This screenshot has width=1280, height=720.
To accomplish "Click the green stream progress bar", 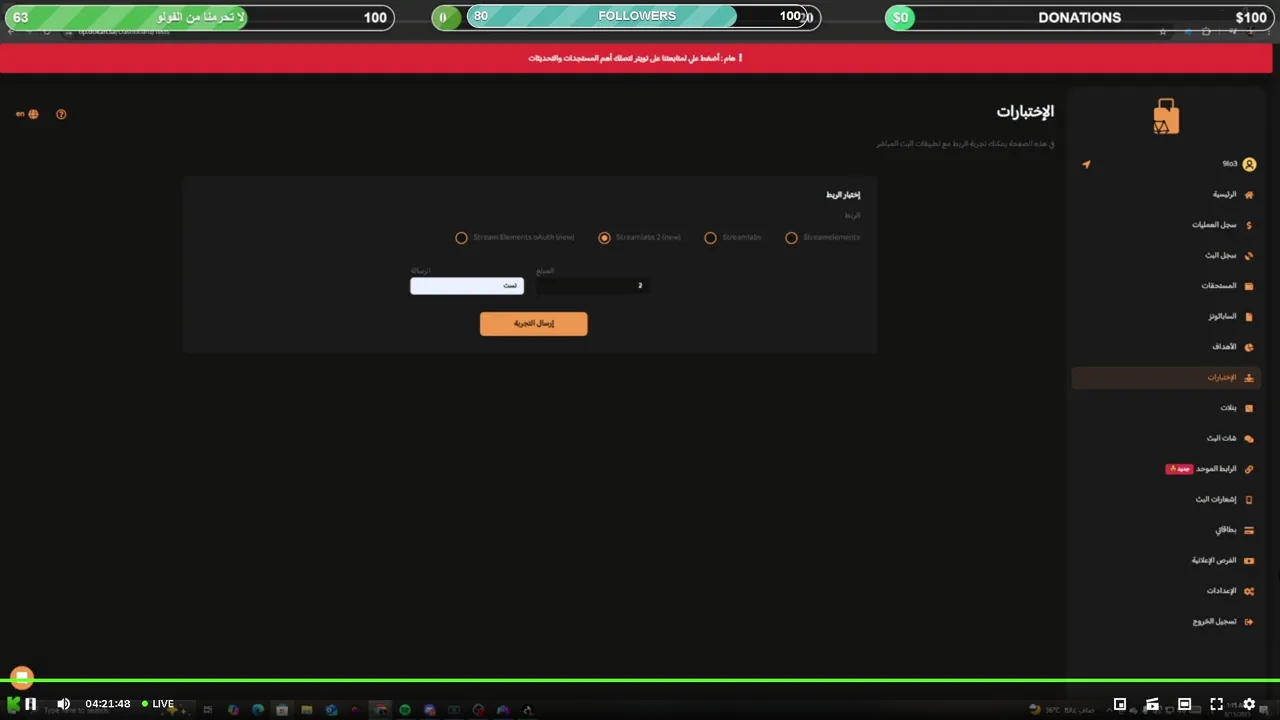I will click(640, 680).
